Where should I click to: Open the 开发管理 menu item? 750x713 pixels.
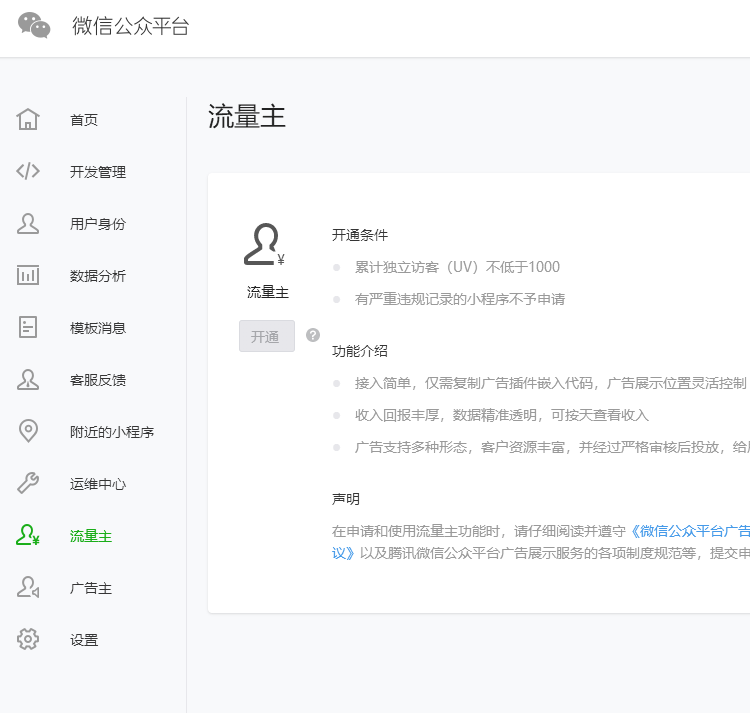pos(98,172)
